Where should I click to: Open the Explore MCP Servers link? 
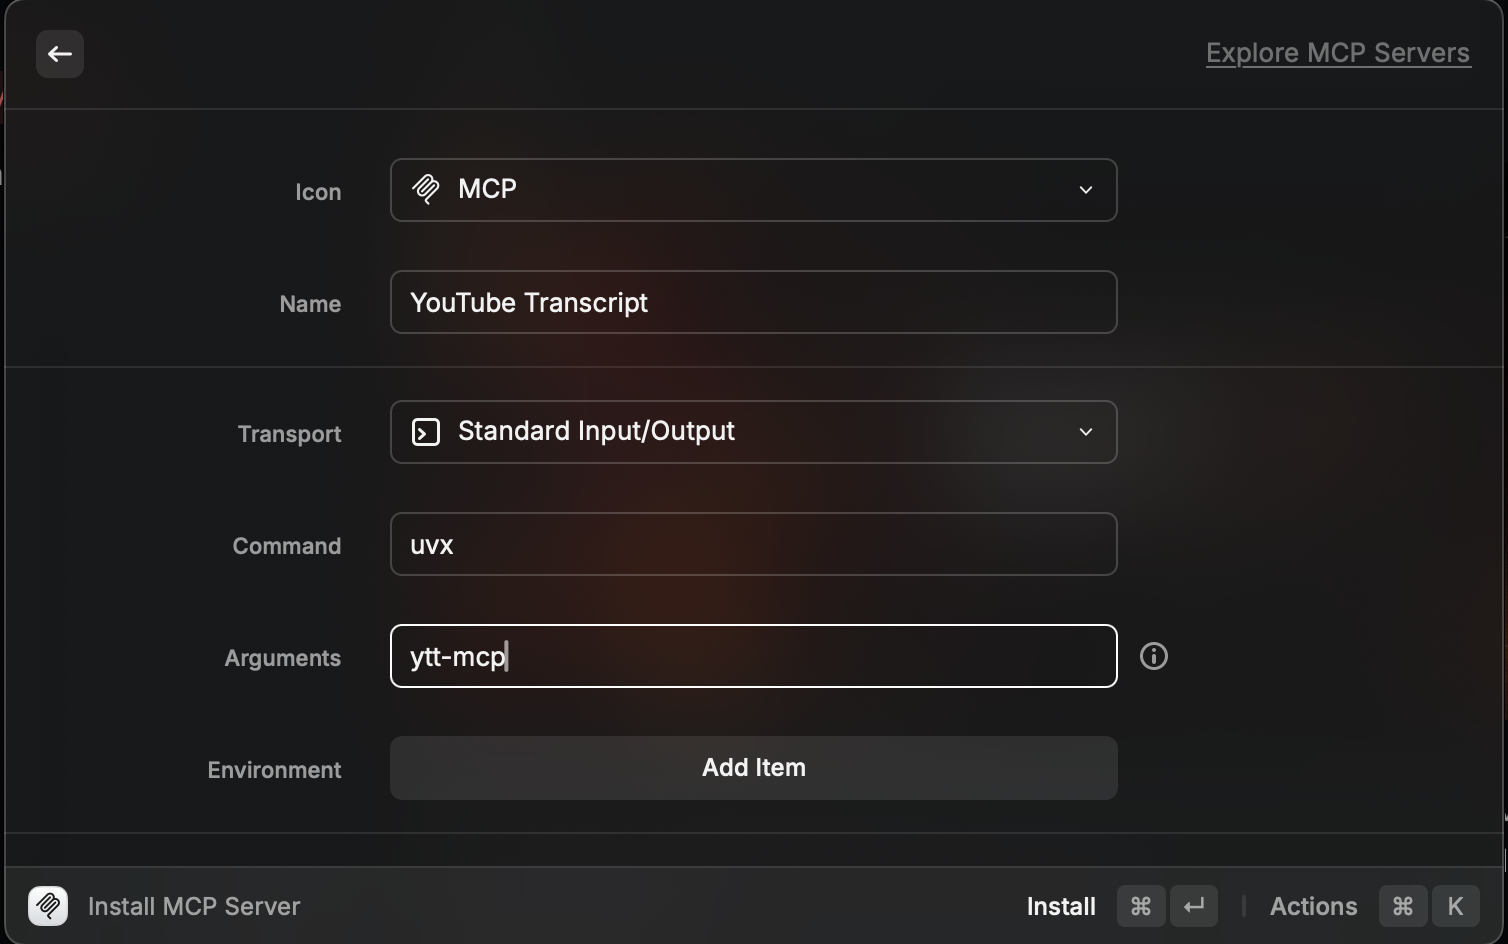[1338, 53]
